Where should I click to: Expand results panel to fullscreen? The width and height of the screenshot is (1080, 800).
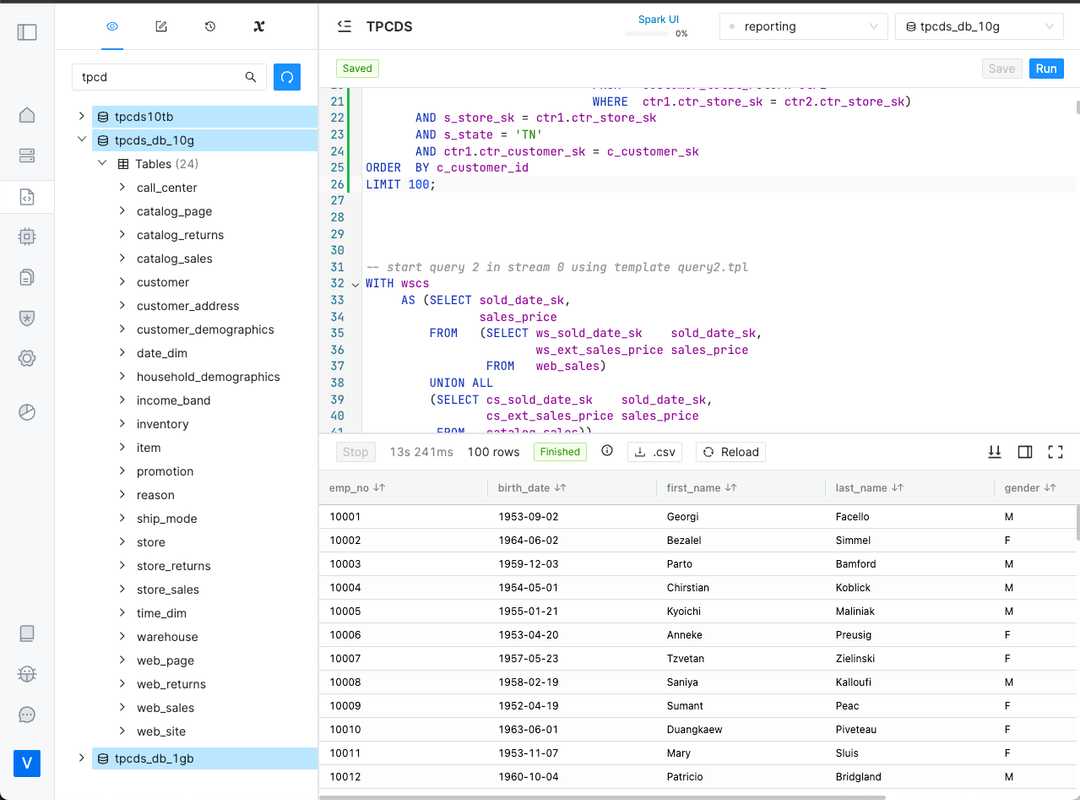[1055, 451]
